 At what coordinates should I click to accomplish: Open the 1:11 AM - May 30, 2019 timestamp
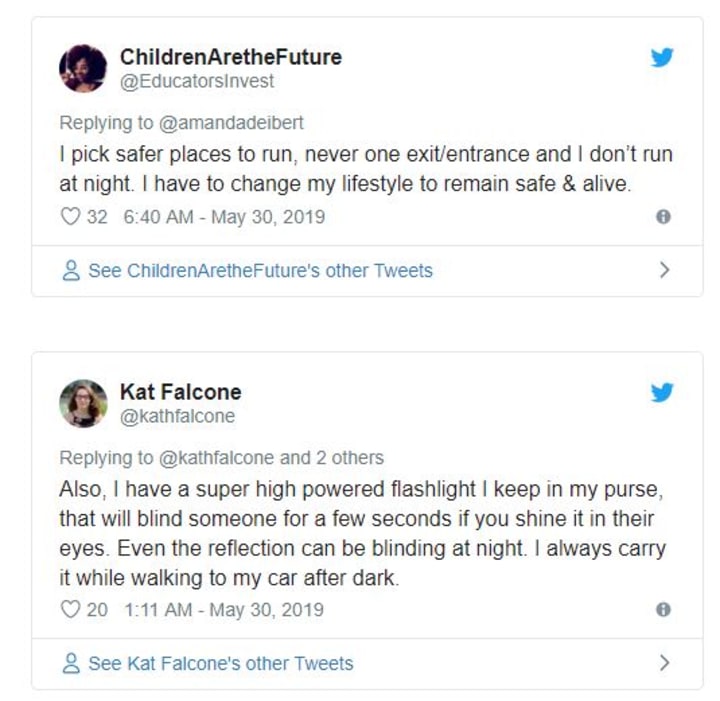[223, 610]
